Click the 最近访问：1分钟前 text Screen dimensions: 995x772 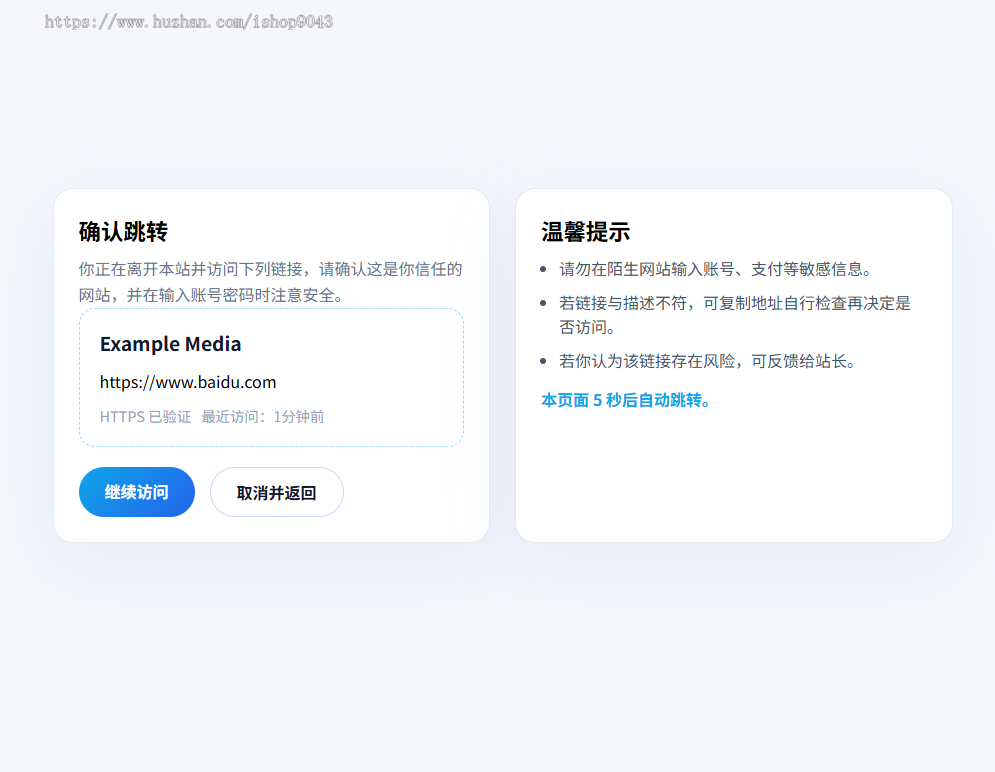(263, 417)
